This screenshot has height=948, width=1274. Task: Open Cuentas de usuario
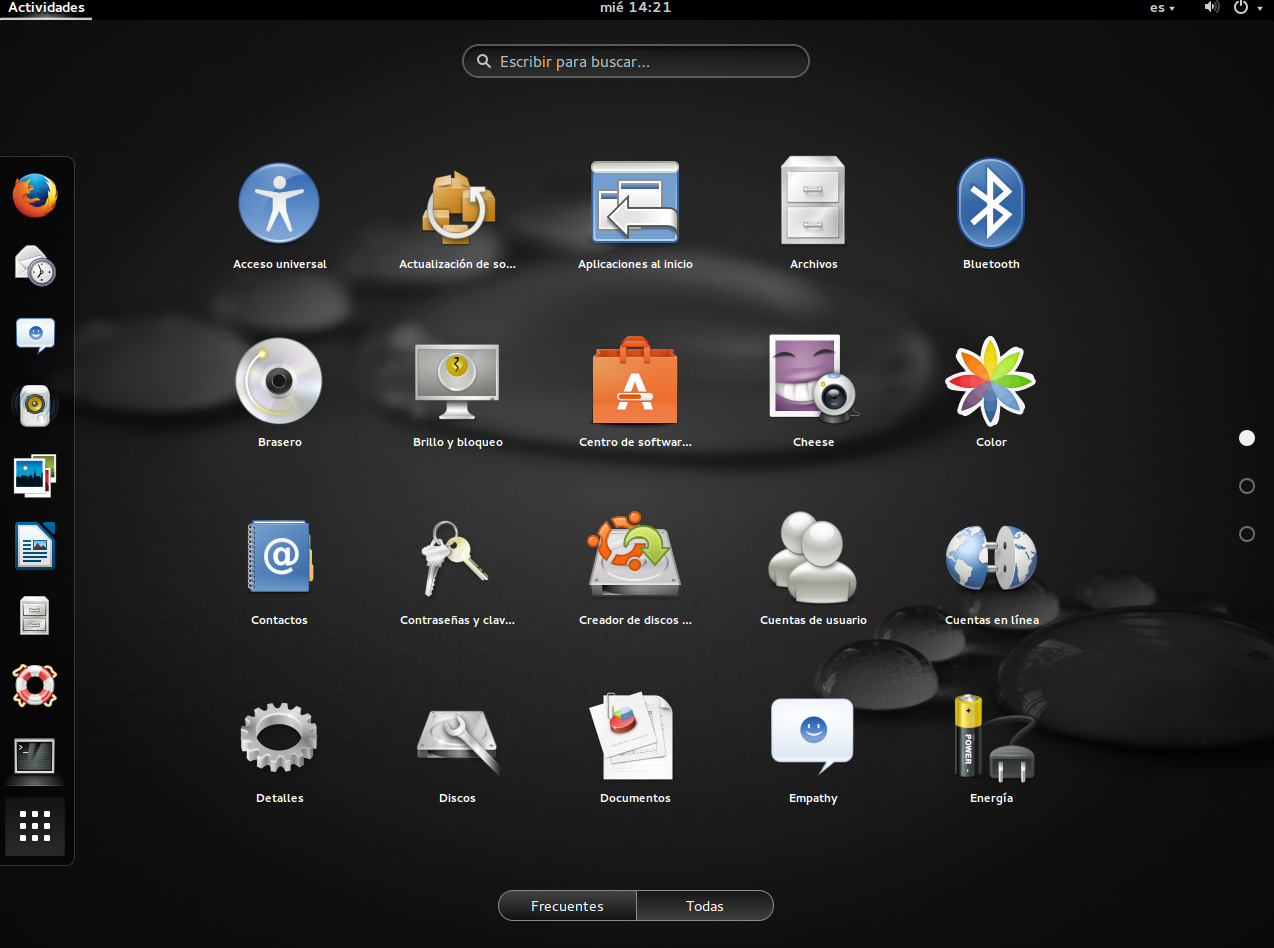point(813,557)
